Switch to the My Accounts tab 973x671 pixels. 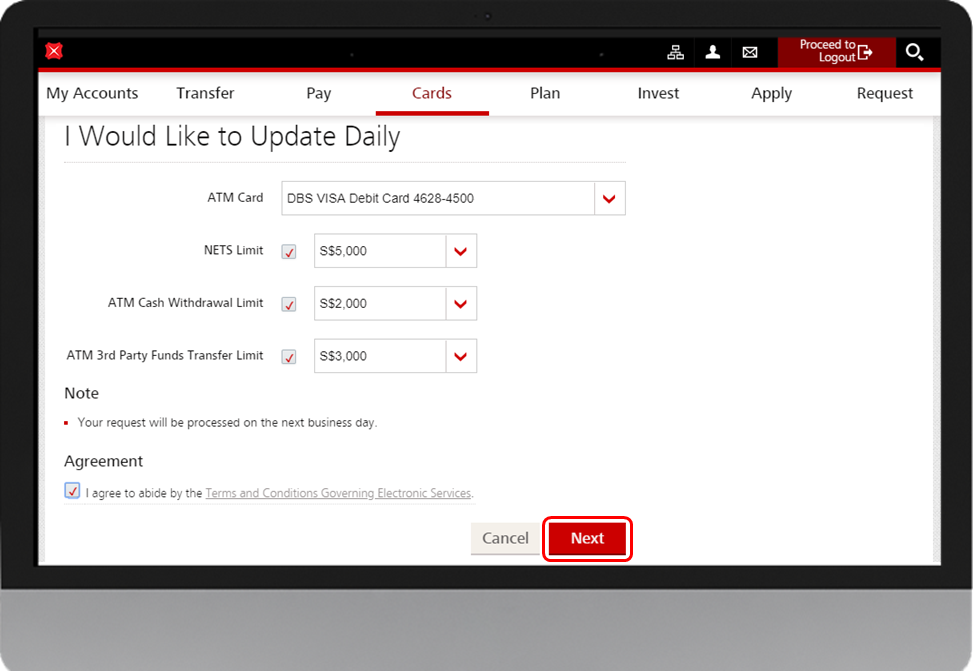coord(92,93)
